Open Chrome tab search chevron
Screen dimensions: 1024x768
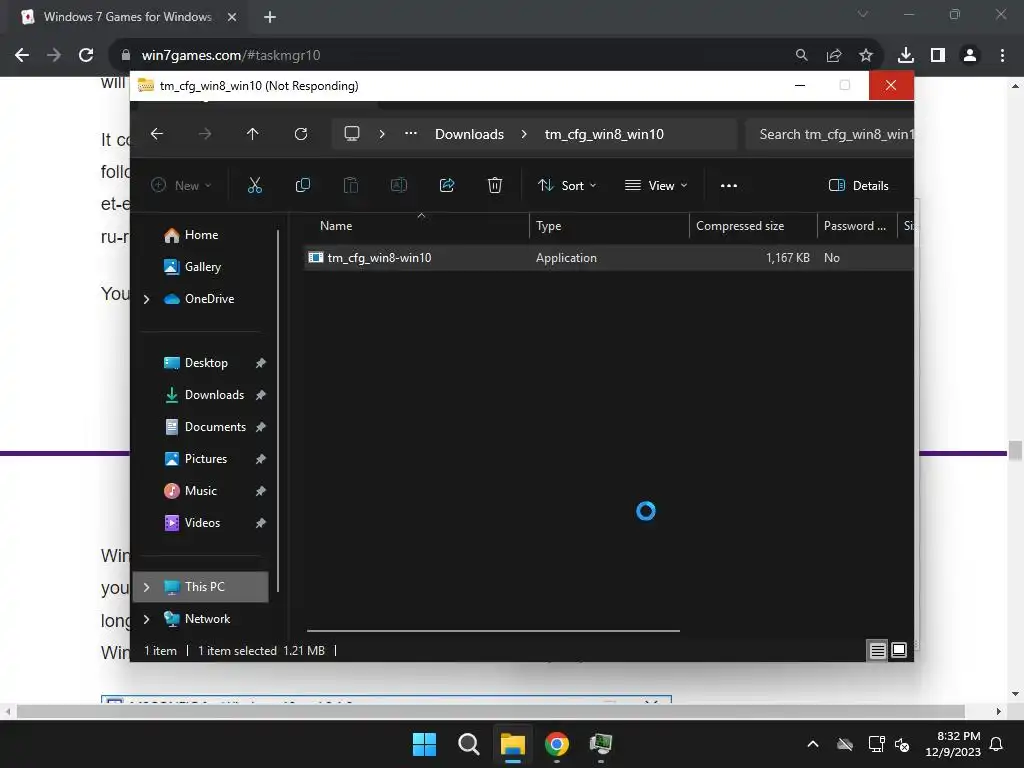[x=863, y=14]
